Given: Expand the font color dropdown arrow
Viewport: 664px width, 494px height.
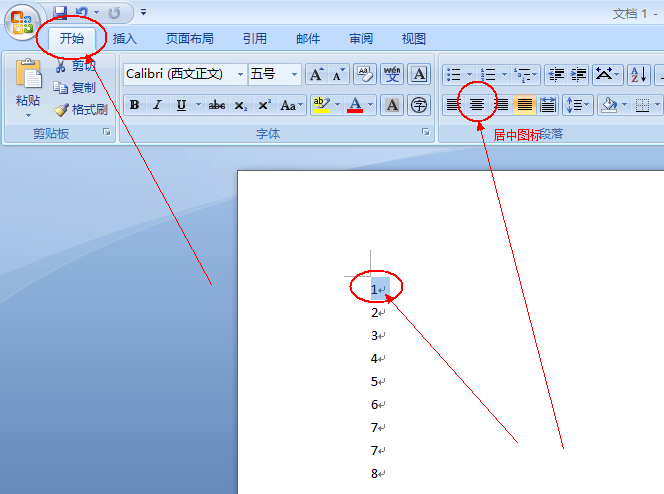Looking at the screenshot, I should pos(371,105).
